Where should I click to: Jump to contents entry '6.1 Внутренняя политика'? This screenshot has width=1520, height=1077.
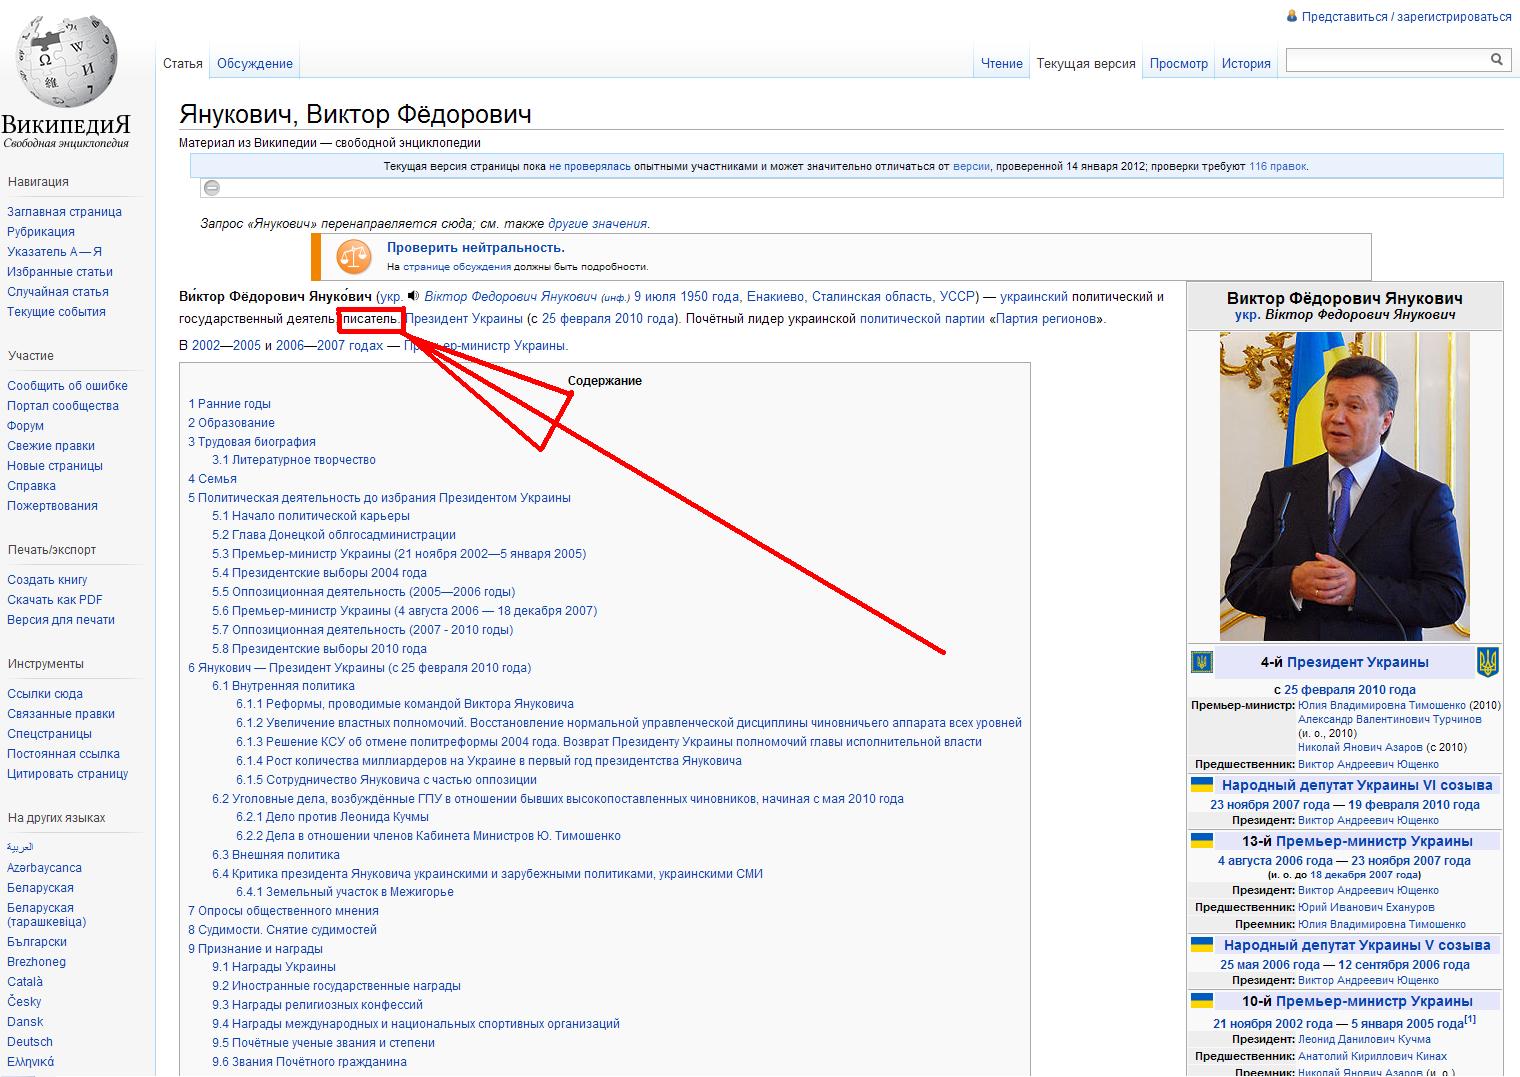coord(283,686)
